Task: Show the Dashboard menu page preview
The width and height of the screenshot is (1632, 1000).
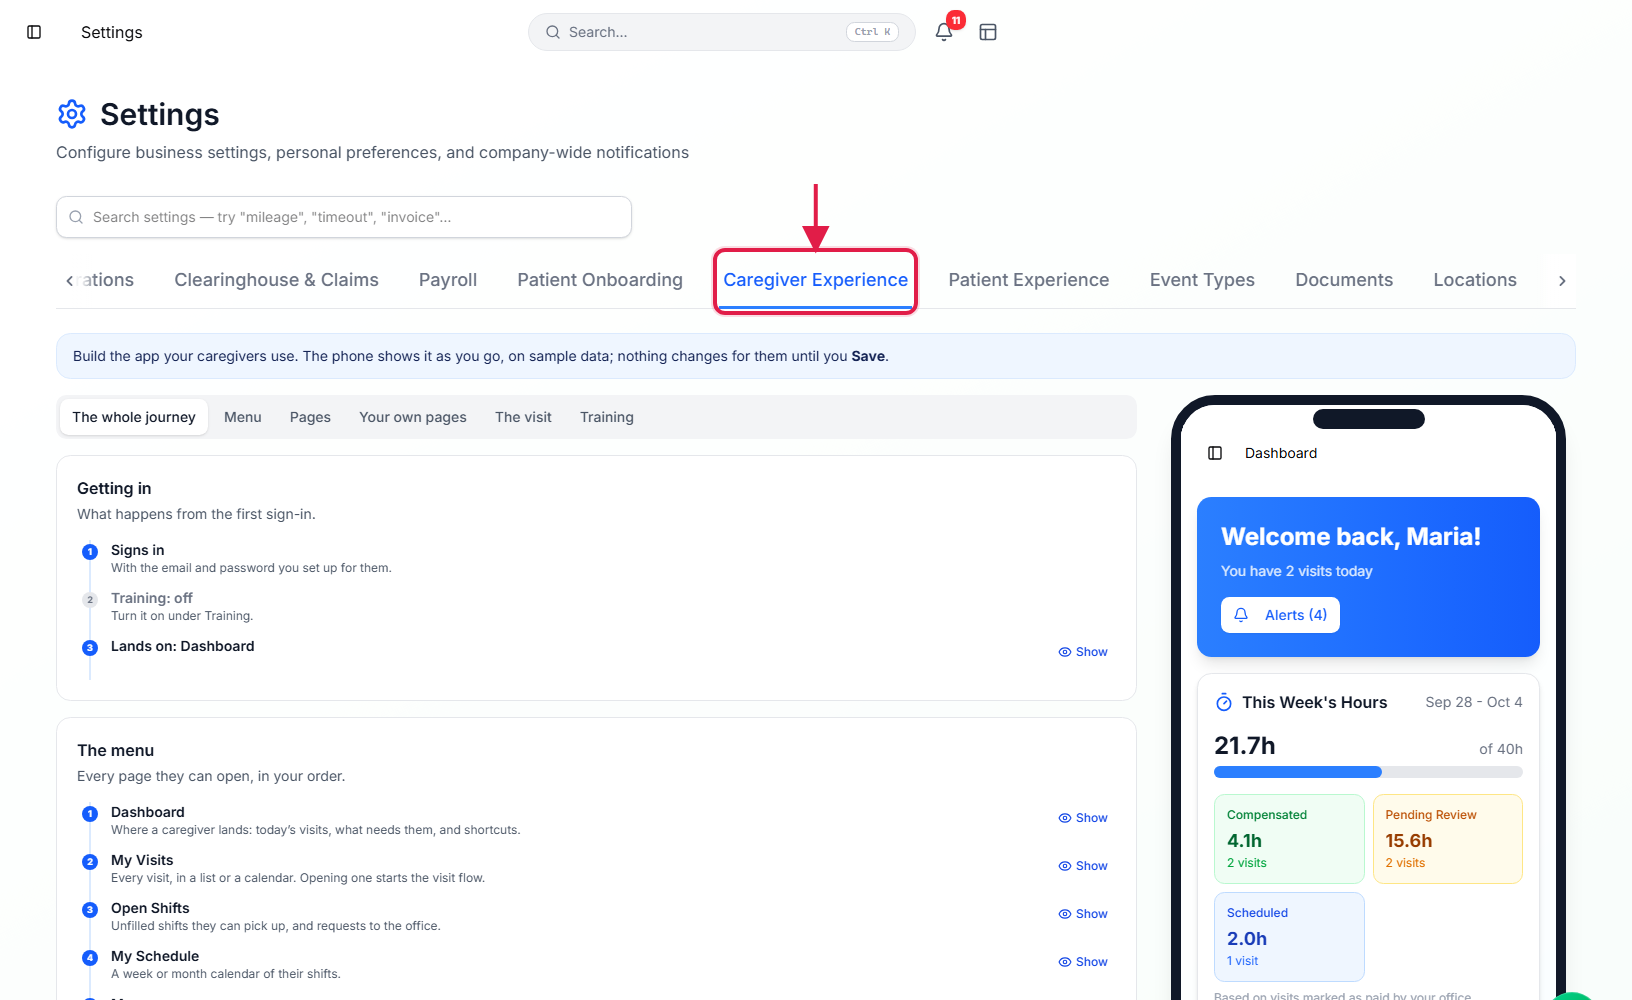Action: coord(1083,818)
